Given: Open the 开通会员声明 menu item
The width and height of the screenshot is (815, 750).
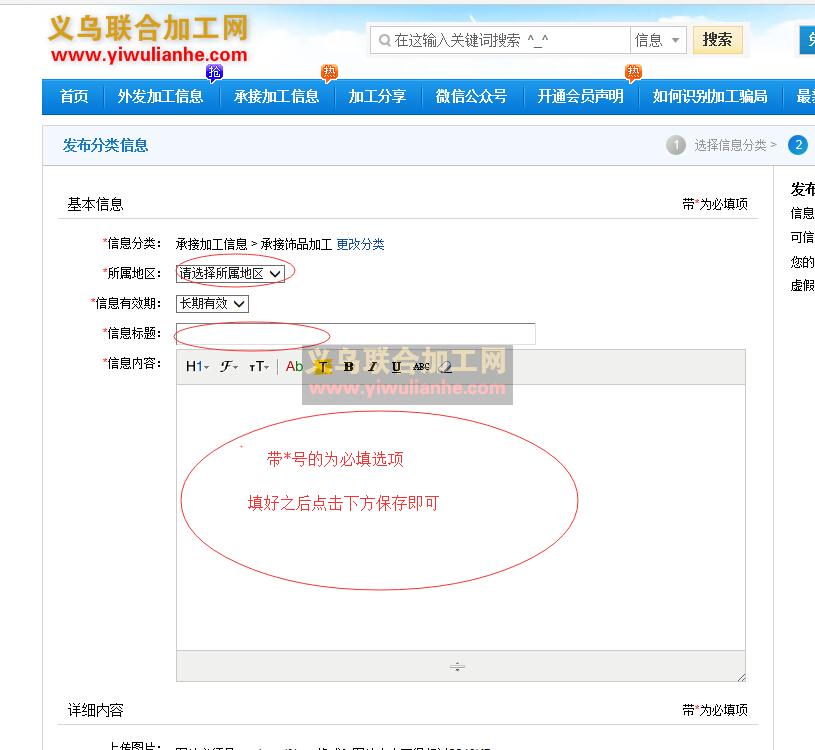Looking at the screenshot, I should coord(580,96).
